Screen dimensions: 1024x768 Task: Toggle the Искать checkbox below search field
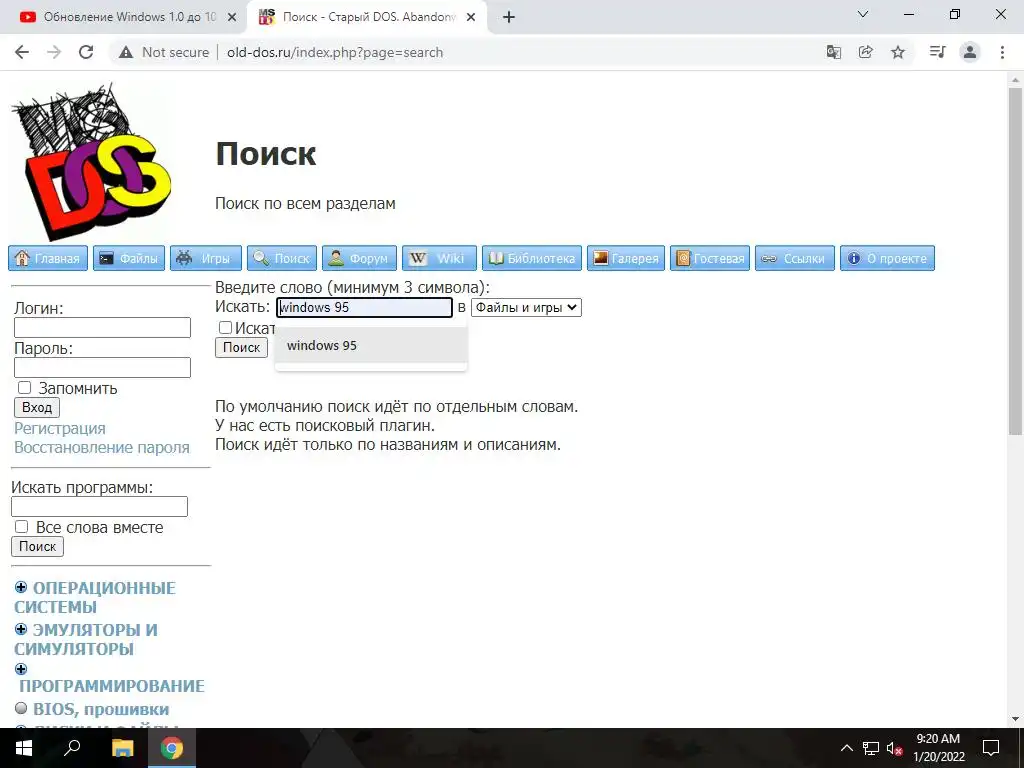click(x=225, y=328)
